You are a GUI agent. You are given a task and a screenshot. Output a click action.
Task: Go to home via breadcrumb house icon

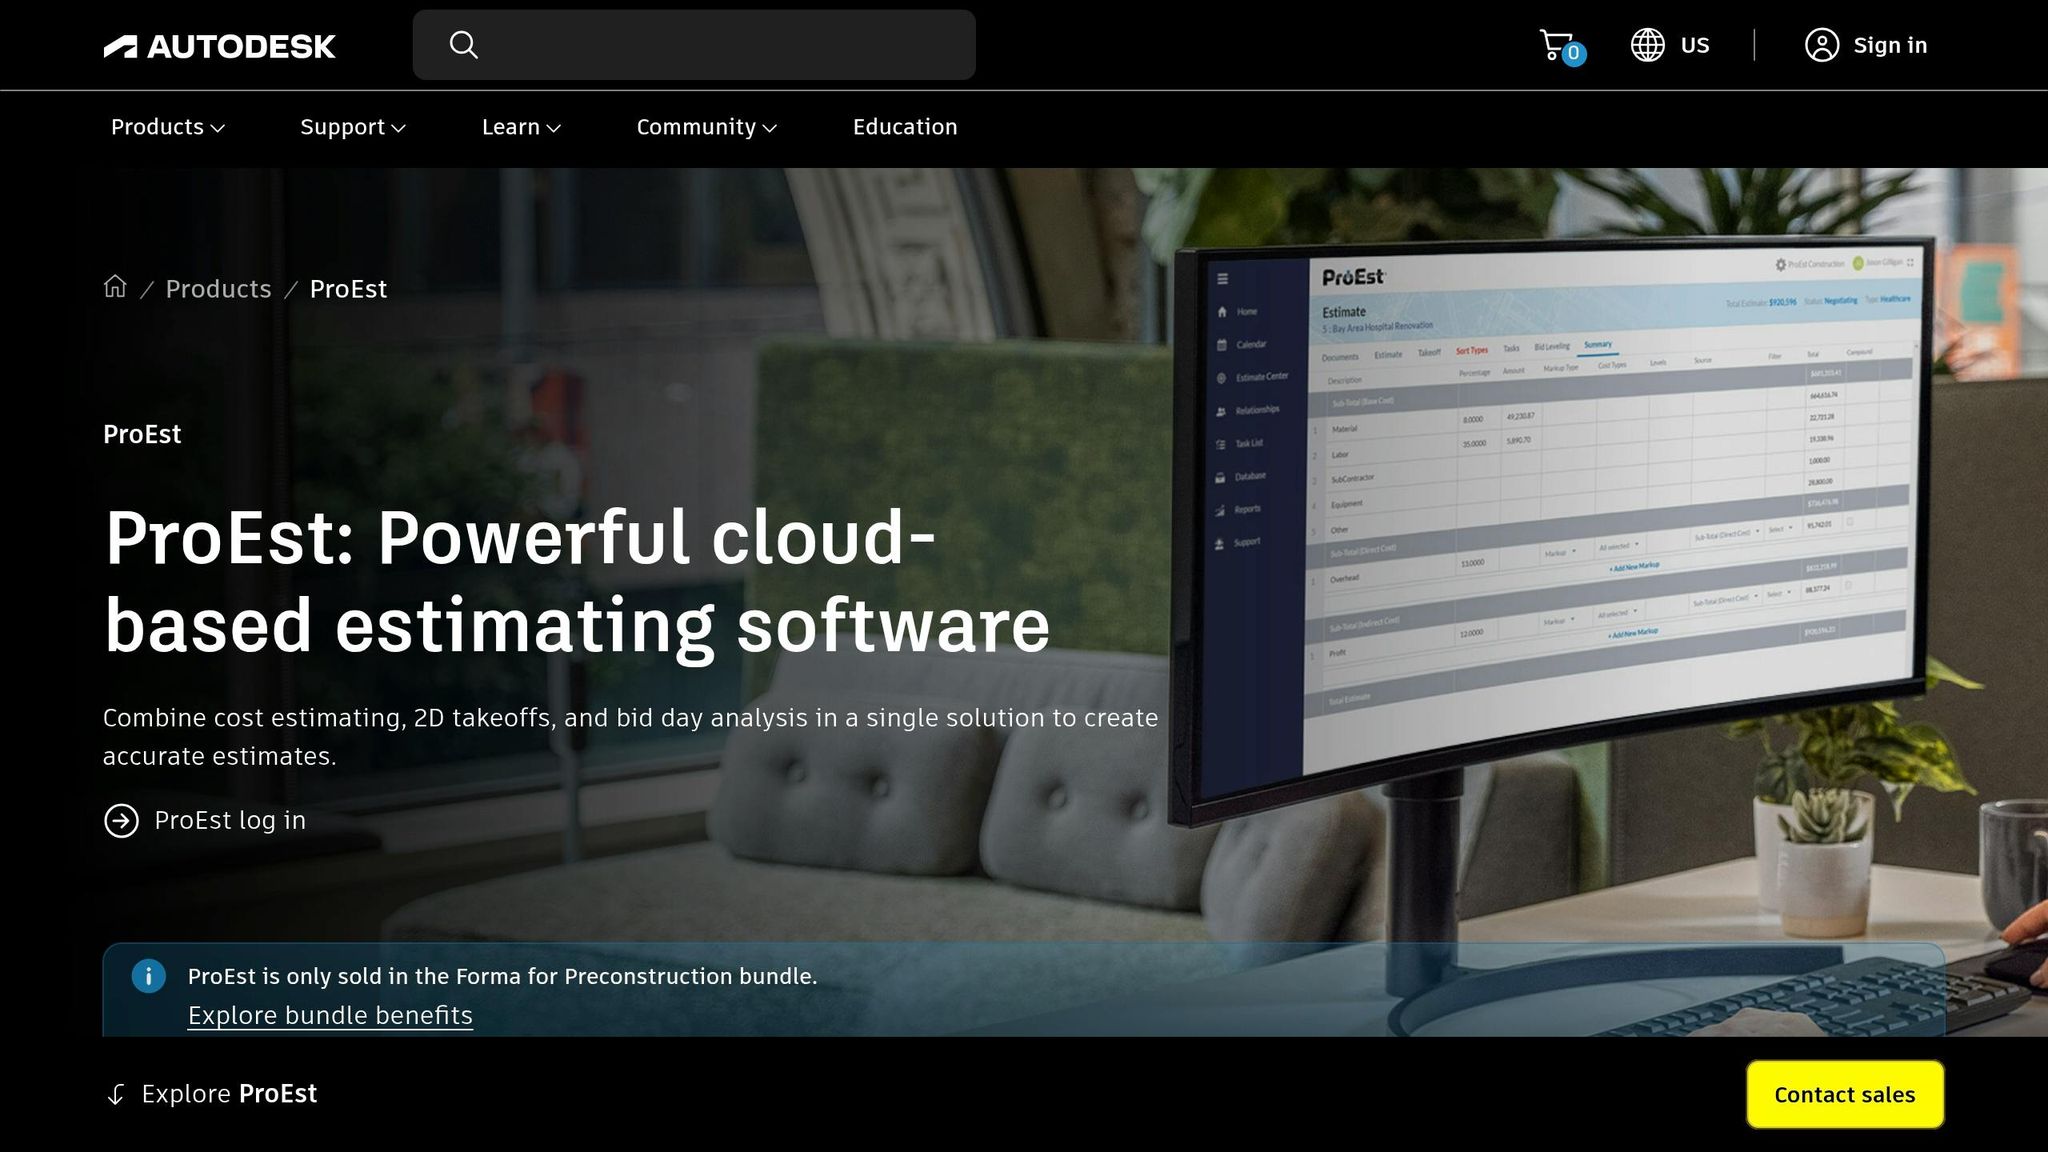(x=115, y=287)
